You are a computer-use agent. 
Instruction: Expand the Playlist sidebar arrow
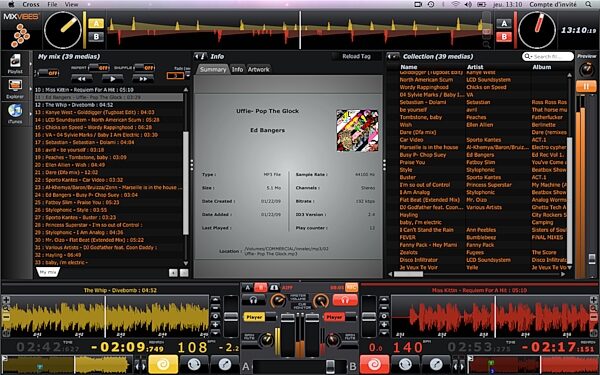click(31, 64)
